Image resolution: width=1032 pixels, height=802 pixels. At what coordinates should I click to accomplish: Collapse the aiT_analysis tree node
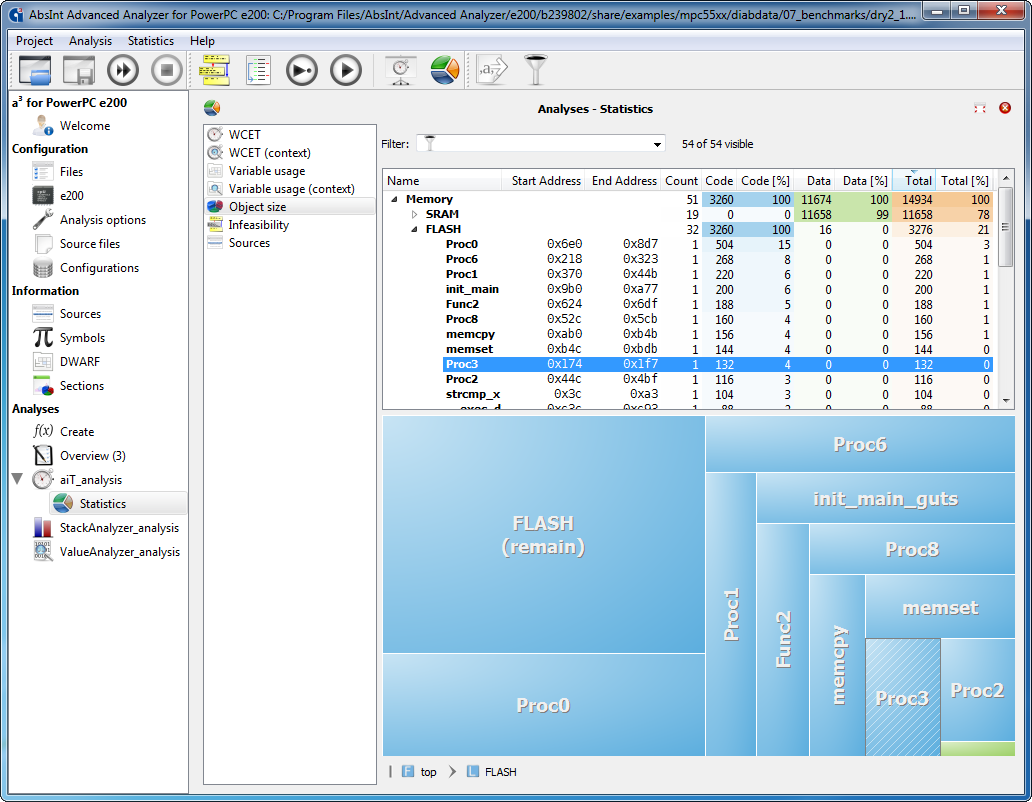pyautogui.click(x=18, y=478)
